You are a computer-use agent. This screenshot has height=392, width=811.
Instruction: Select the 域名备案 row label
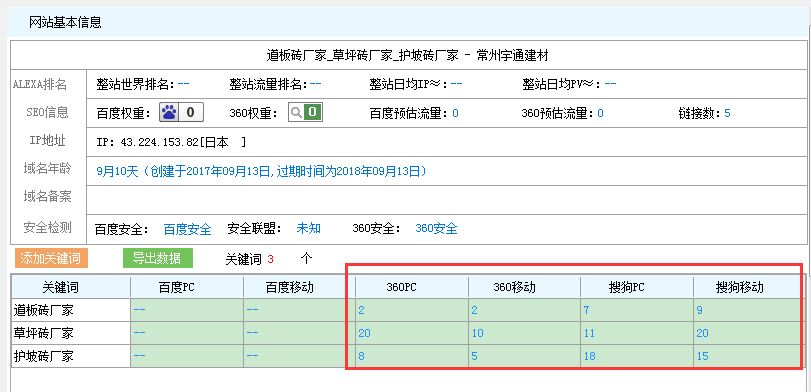[47, 197]
